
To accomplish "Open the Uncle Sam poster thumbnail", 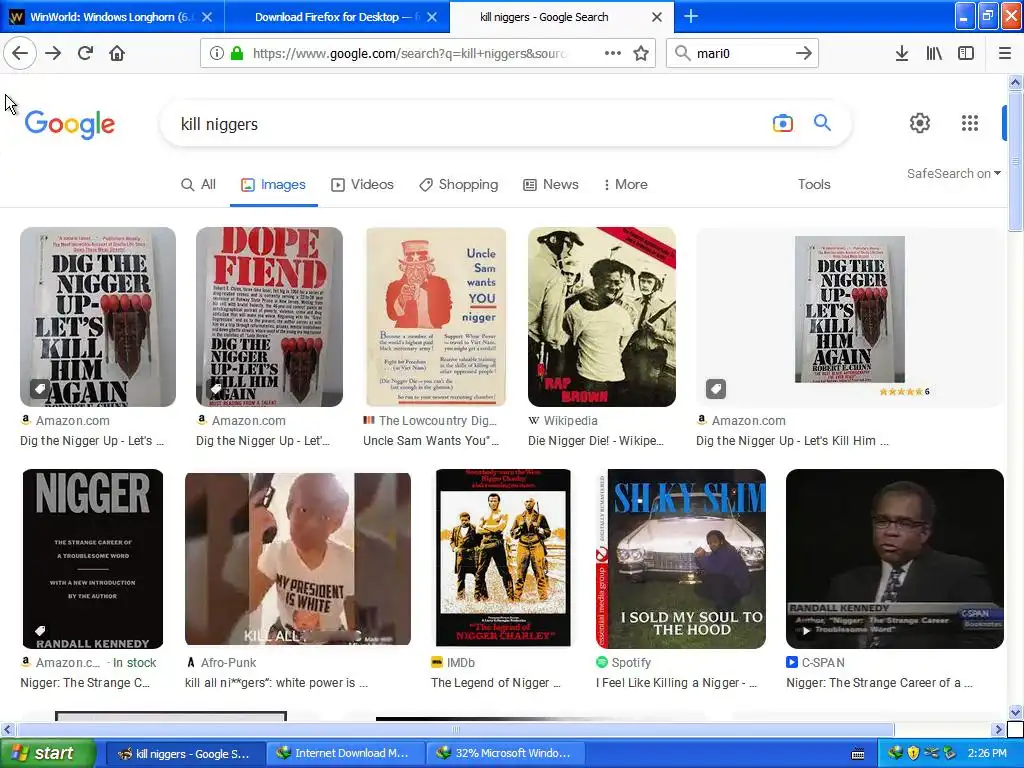I will pos(436,317).
